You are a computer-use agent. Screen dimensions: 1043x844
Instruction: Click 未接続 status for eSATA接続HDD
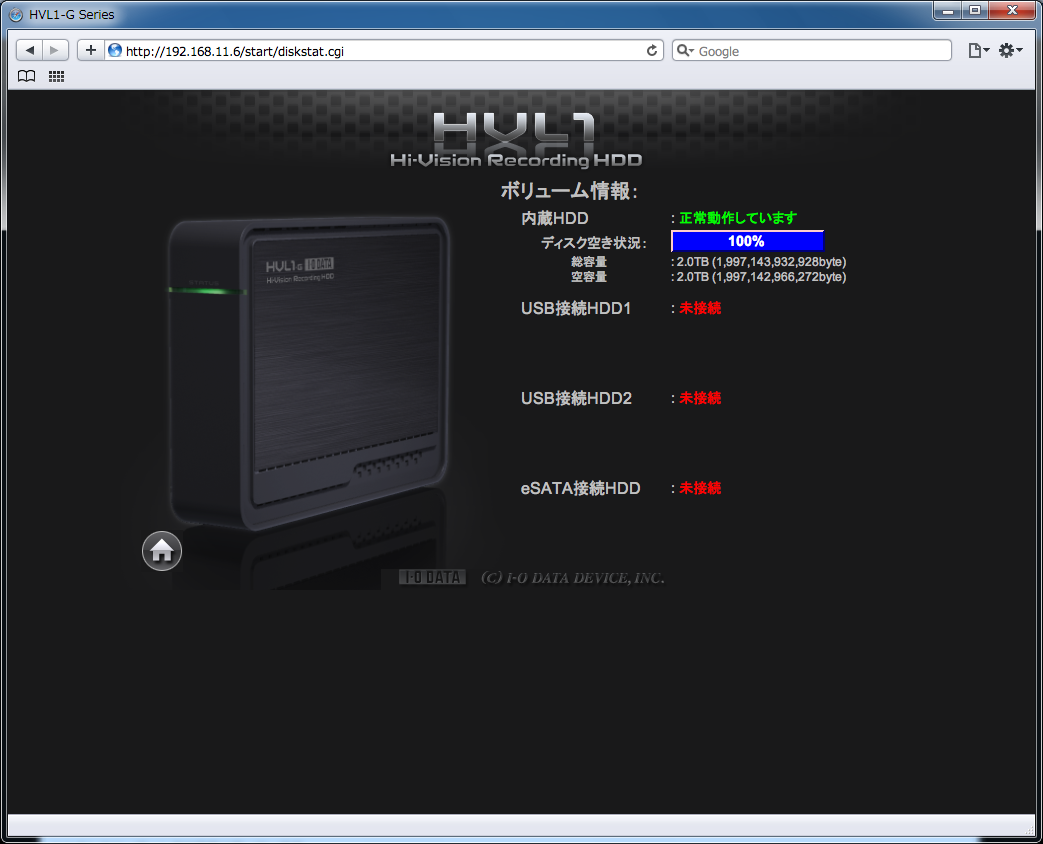700,488
